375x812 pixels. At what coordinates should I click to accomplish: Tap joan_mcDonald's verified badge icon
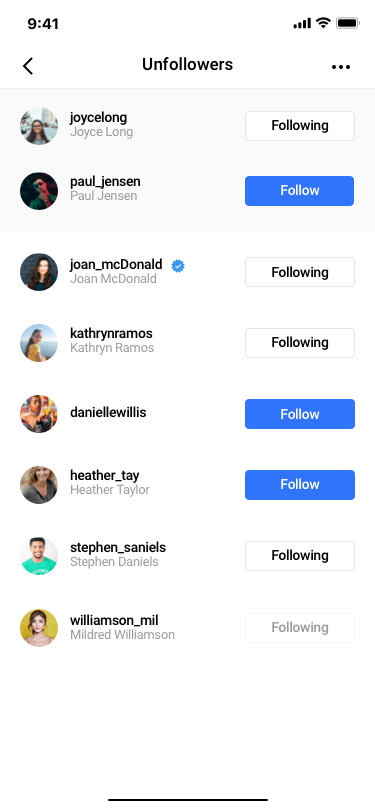coord(178,266)
